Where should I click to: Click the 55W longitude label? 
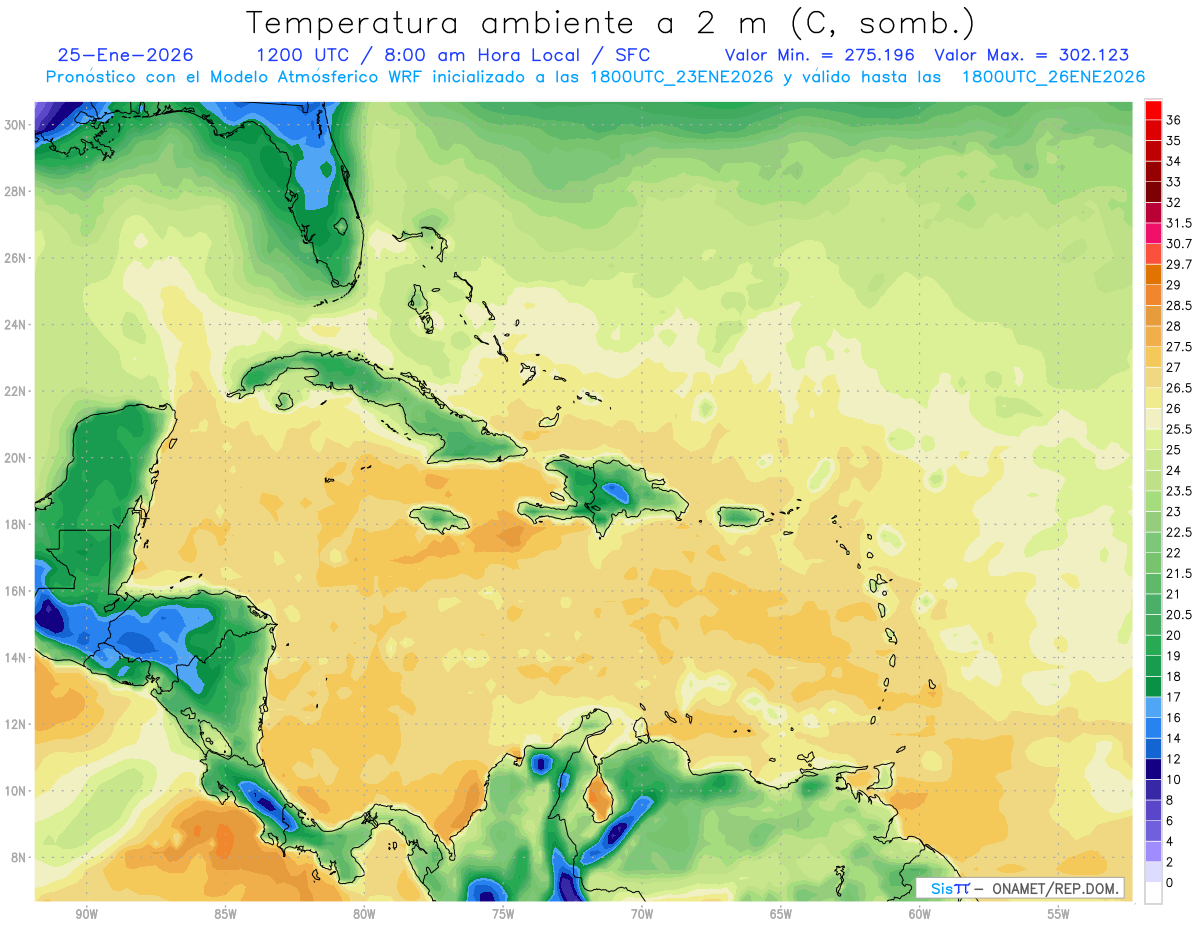[x=1059, y=914]
